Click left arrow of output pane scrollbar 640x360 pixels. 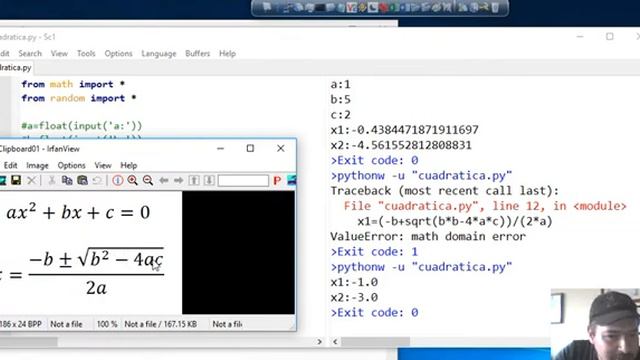pyautogui.click(x=335, y=342)
